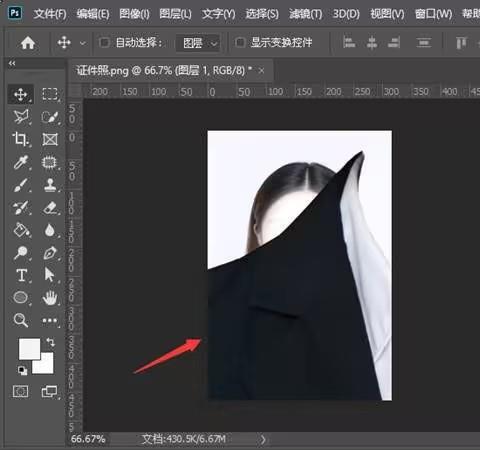Screen dimensions: 480x450
Task: Open the 图像(I) menu
Action: tap(134, 14)
